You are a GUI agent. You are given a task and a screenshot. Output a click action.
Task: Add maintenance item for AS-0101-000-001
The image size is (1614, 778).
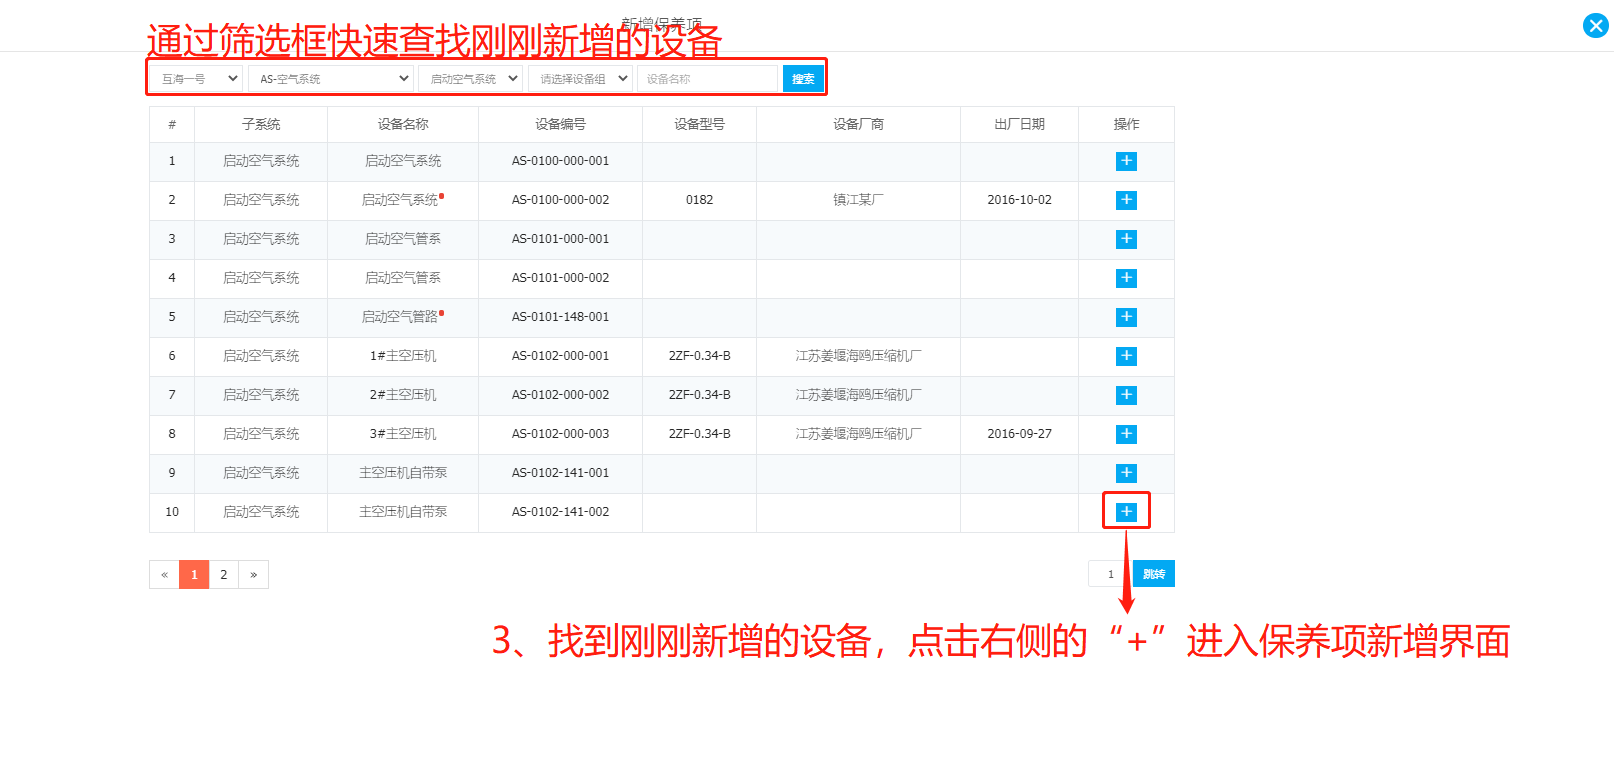(1126, 239)
